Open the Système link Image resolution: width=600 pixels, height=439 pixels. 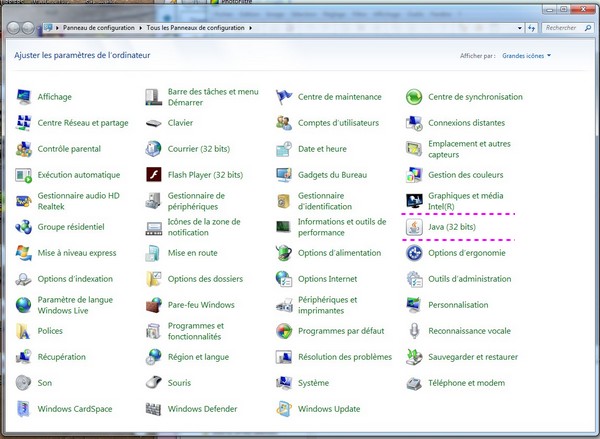[x=313, y=383]
